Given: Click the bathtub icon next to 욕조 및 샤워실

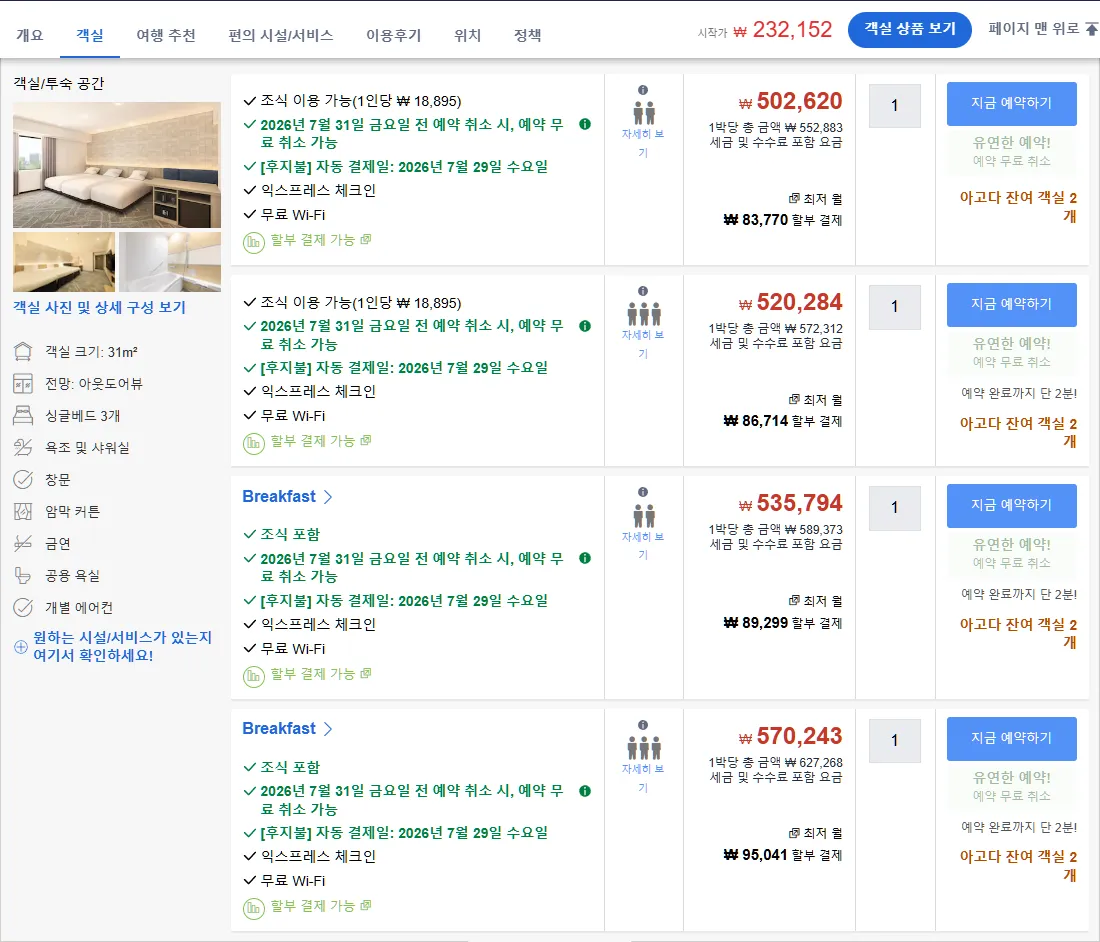Looking at the screenshot, I should click(23, 447).
